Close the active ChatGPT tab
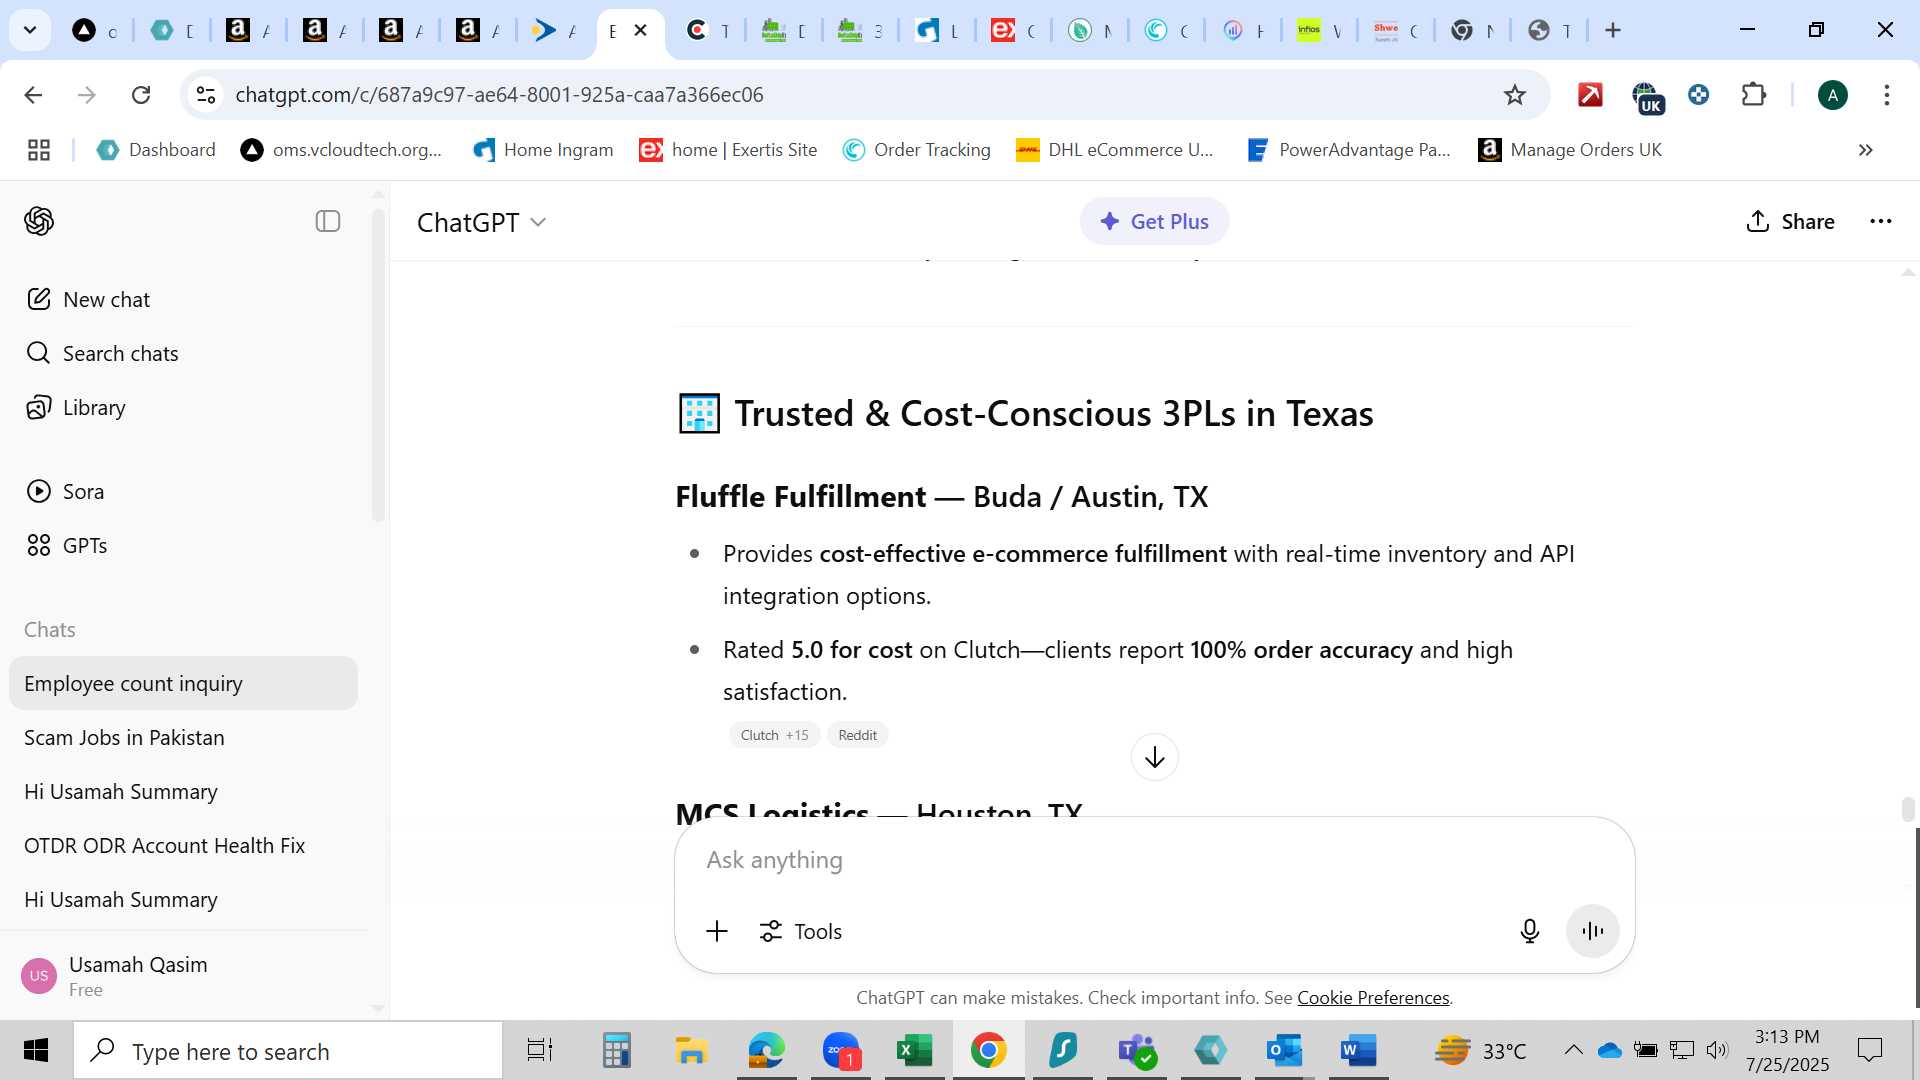This screenshot has height=1080, width=1920. (641, 30)
